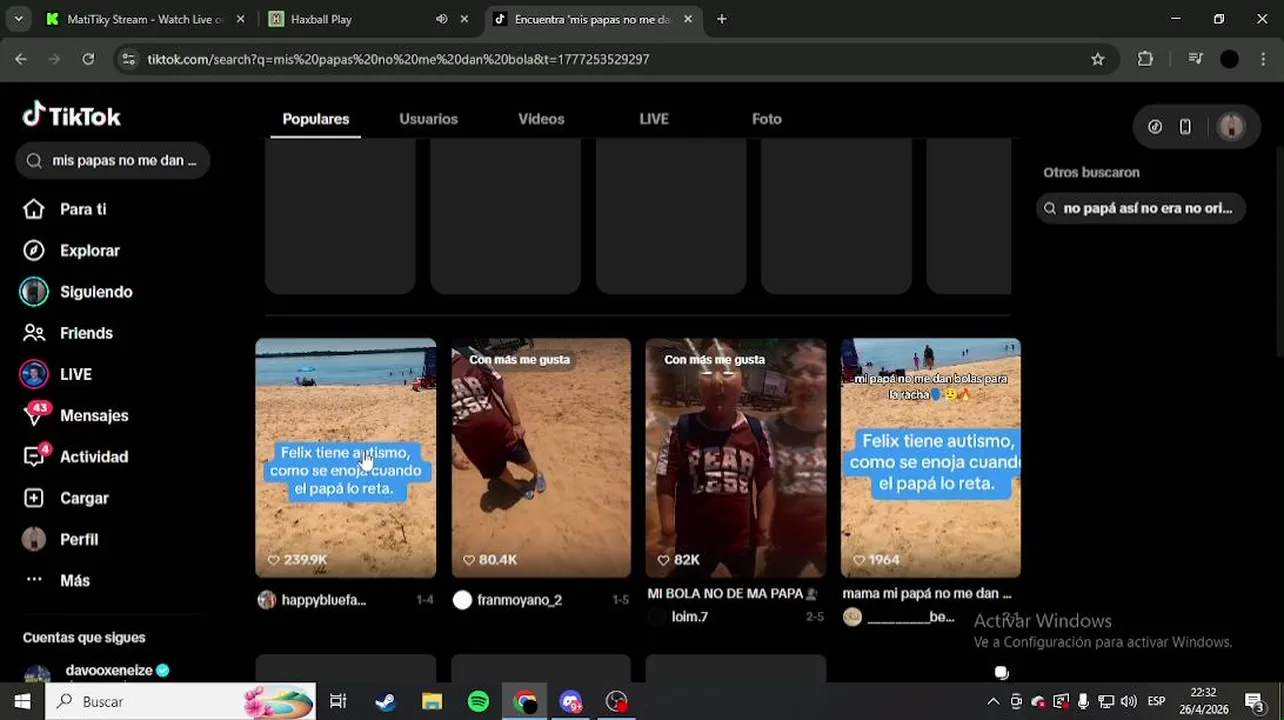This screenshot has height=720, width=1284.
Task: Open video thumbnail with 239.9K likes
Action: point(345,458)
